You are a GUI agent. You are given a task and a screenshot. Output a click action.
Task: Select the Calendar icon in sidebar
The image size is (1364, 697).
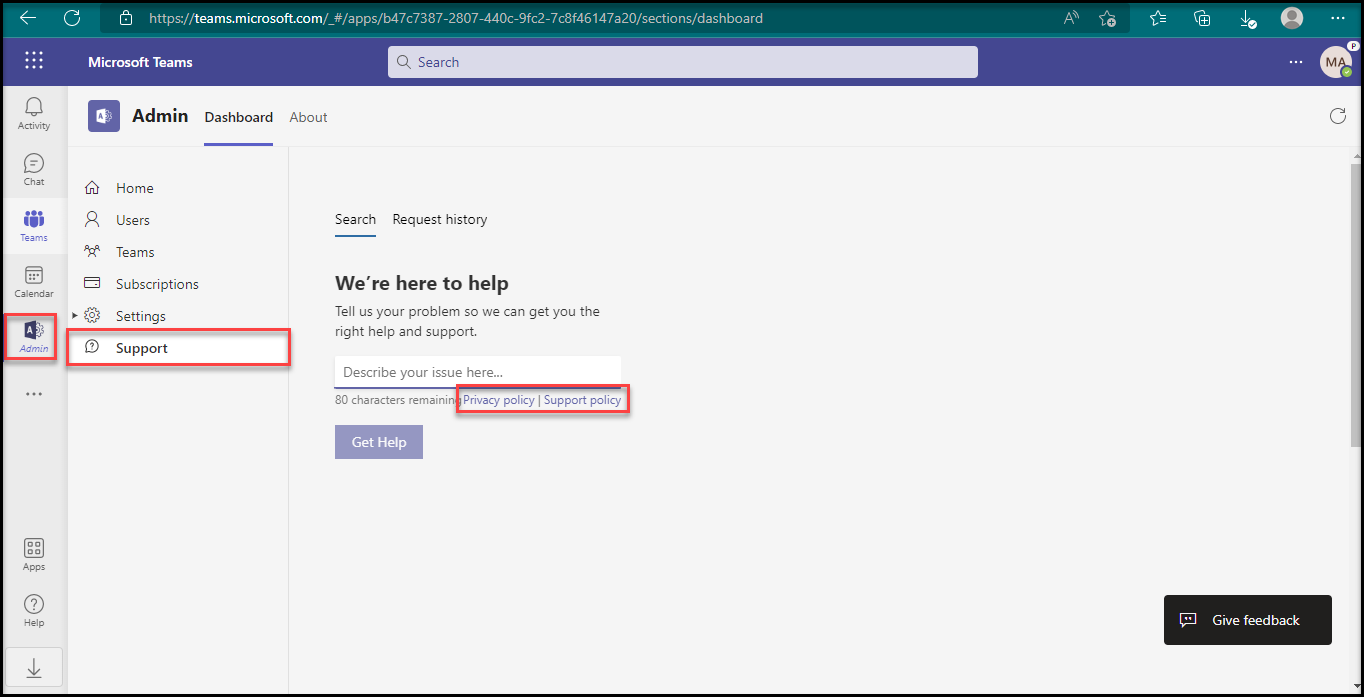tap(34, 281)
